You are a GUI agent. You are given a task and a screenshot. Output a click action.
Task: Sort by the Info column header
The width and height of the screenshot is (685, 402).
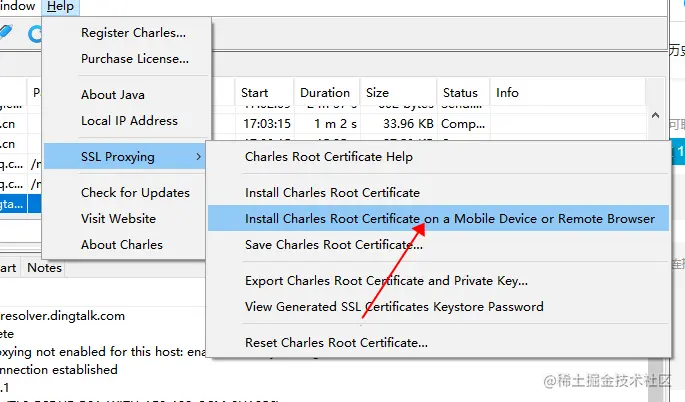(x=567, y=93)
